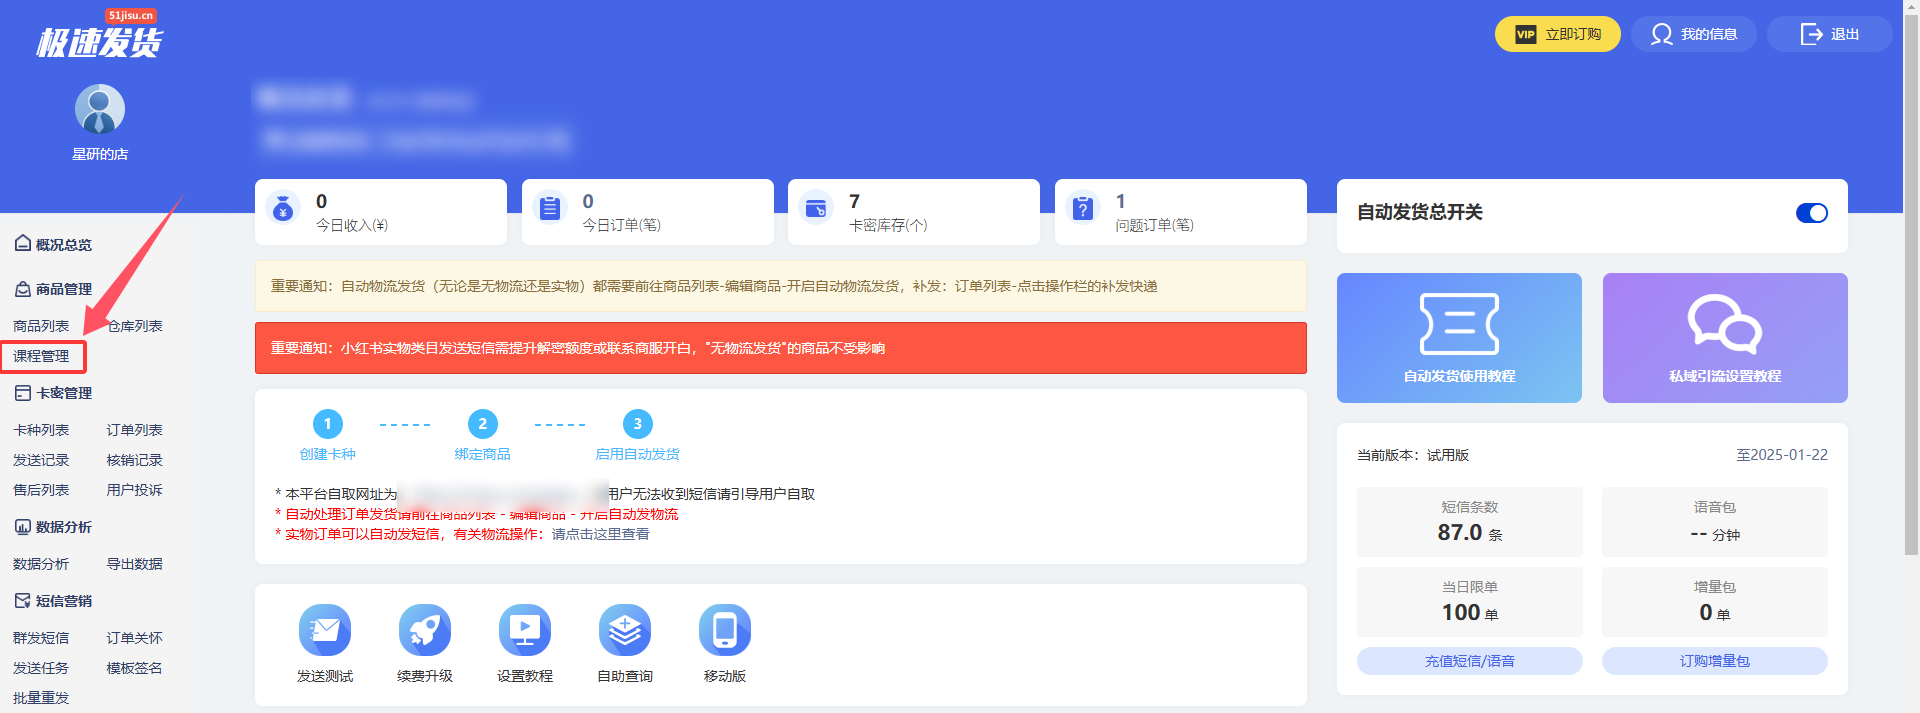Click the 我的信息 person icon
1920x713 pixels.
click(x=1661, y=34)
